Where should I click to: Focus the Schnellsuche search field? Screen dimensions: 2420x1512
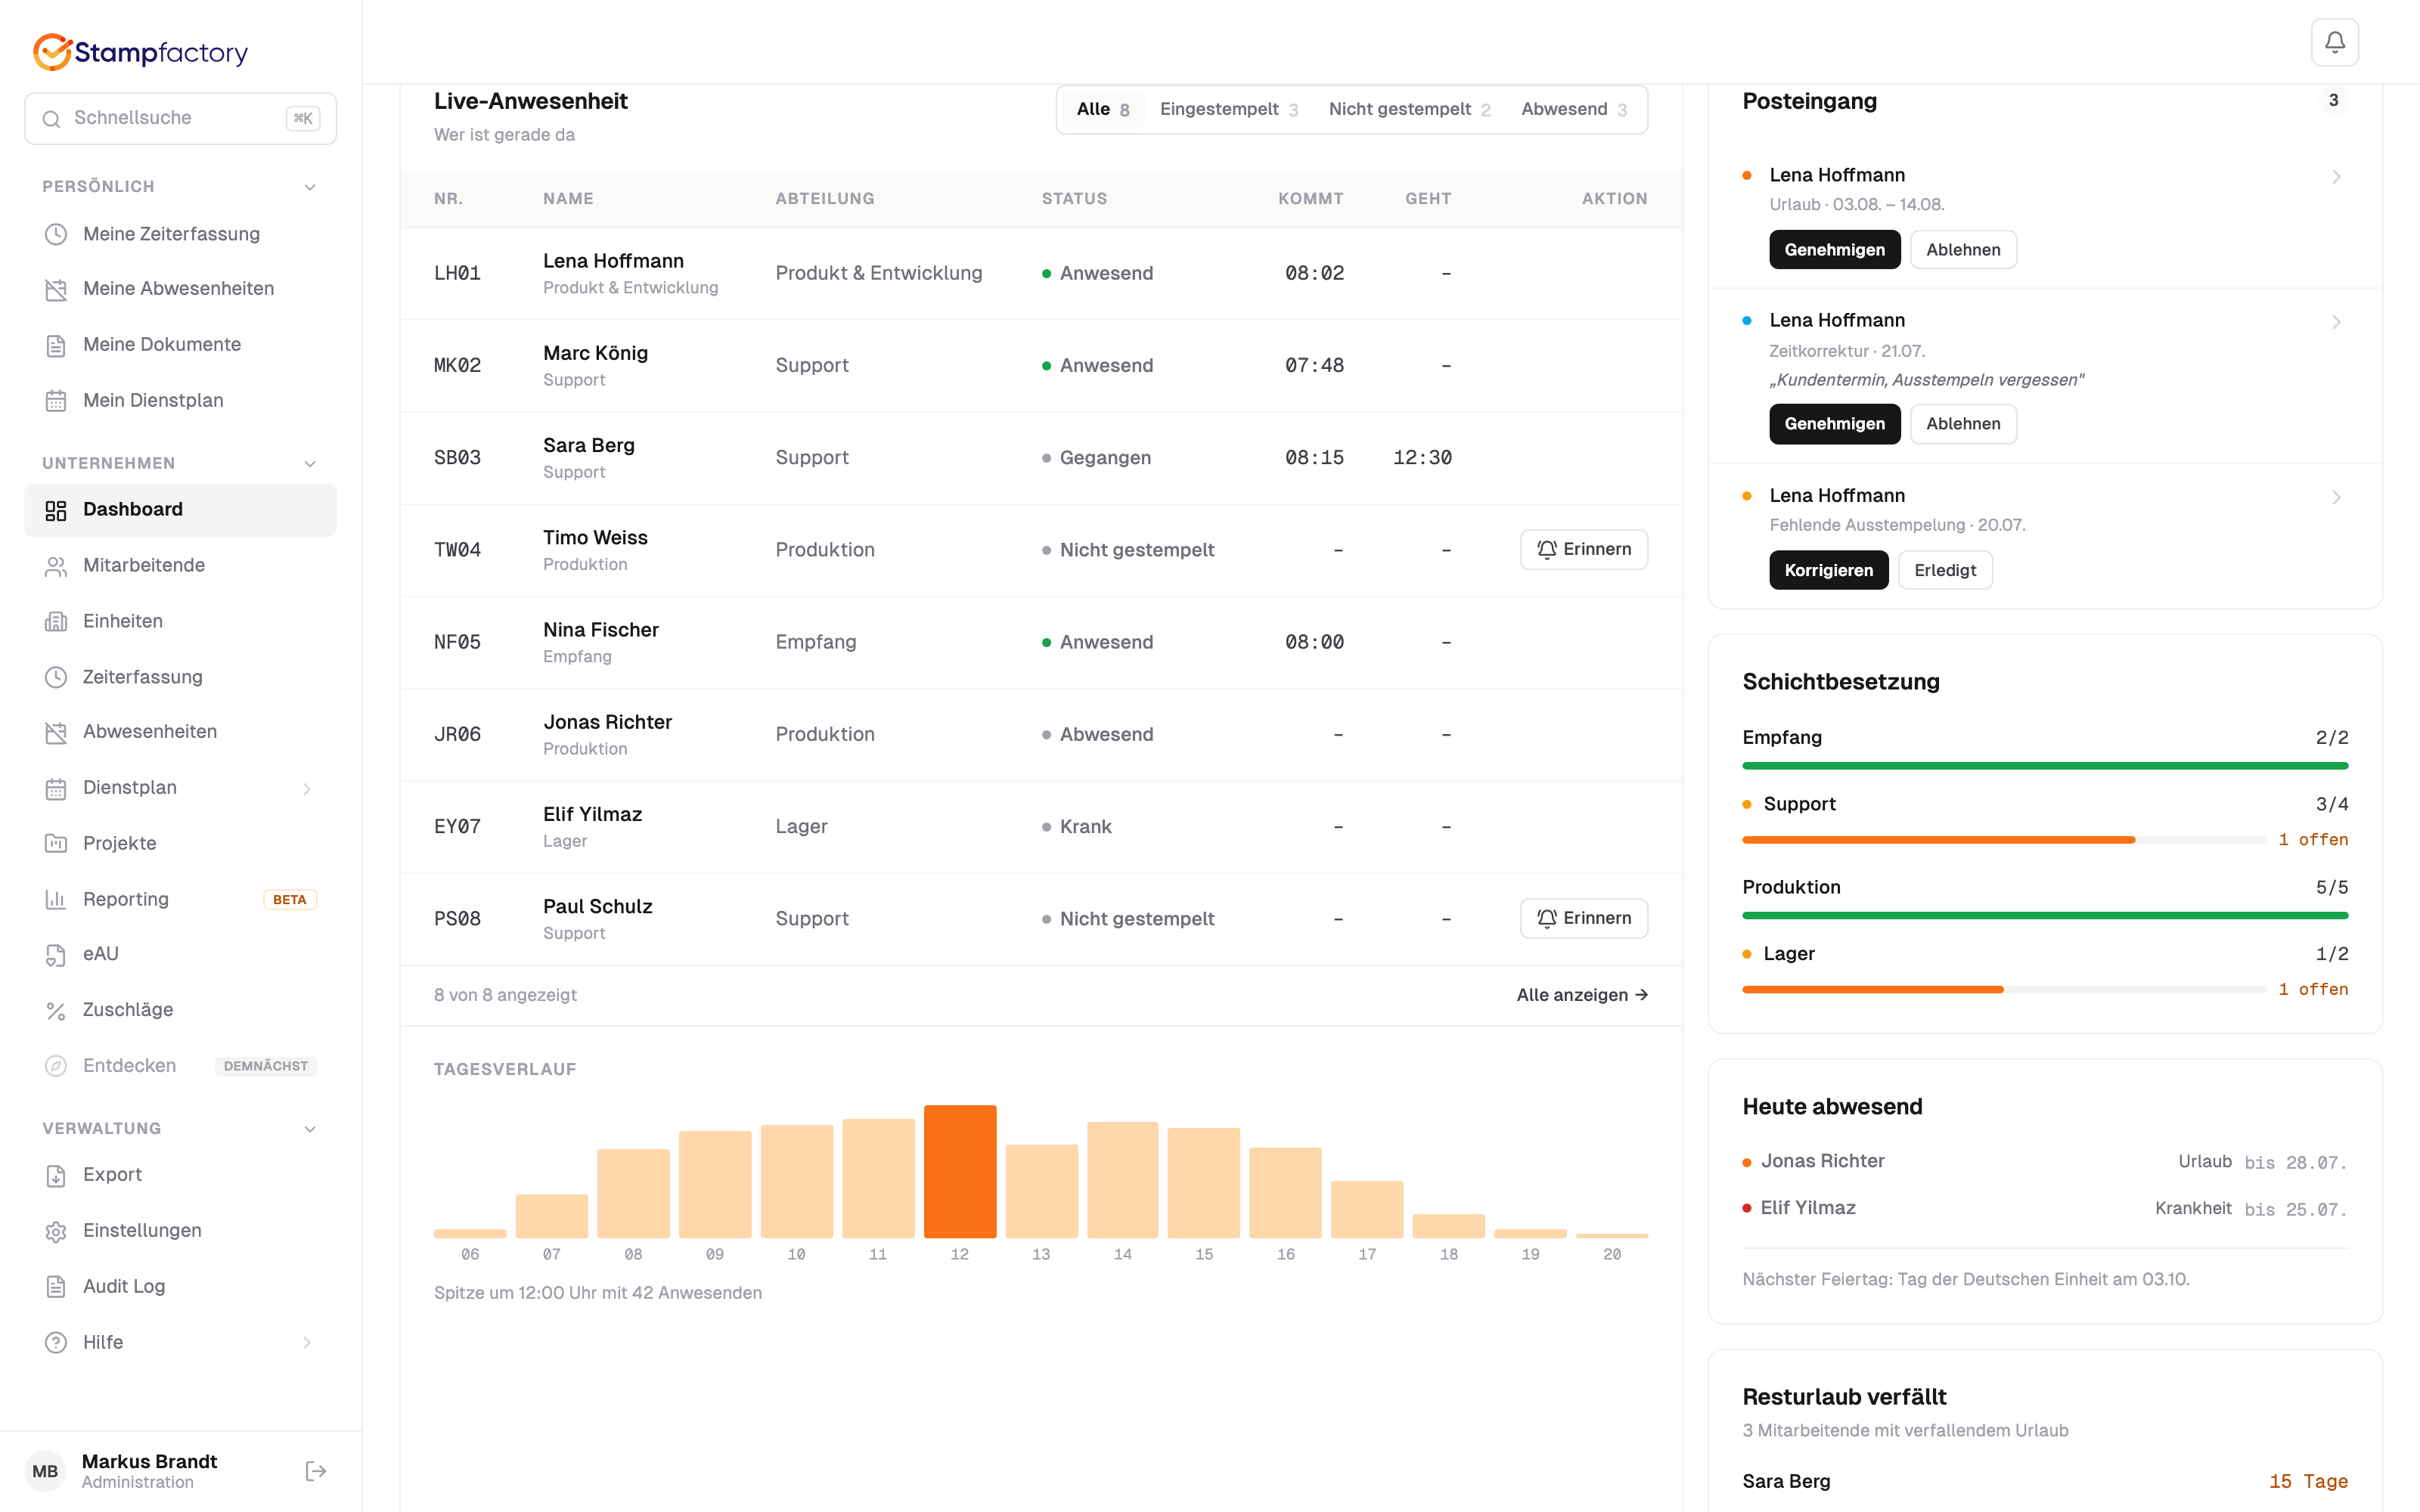click(180, 118)
